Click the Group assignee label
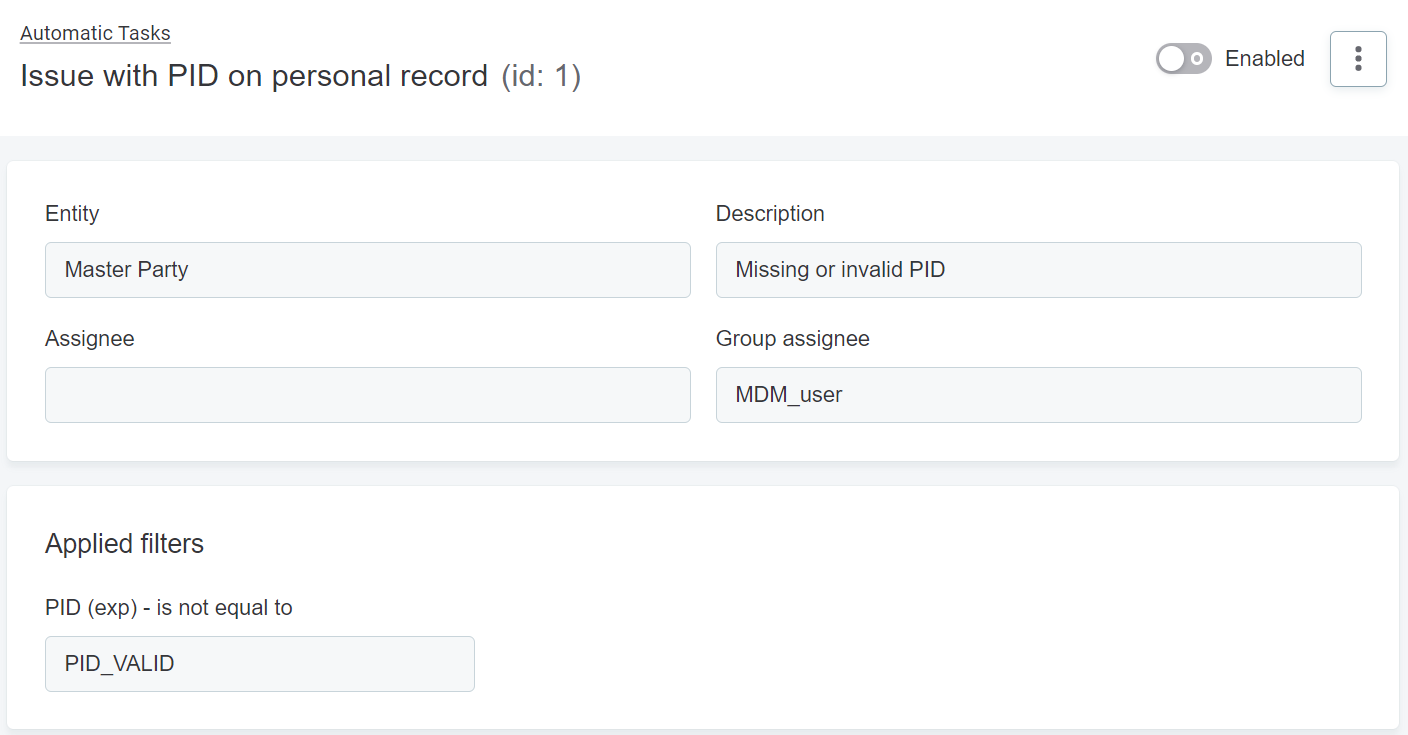The image size is (1408, 735). click(x=792, y=339)
